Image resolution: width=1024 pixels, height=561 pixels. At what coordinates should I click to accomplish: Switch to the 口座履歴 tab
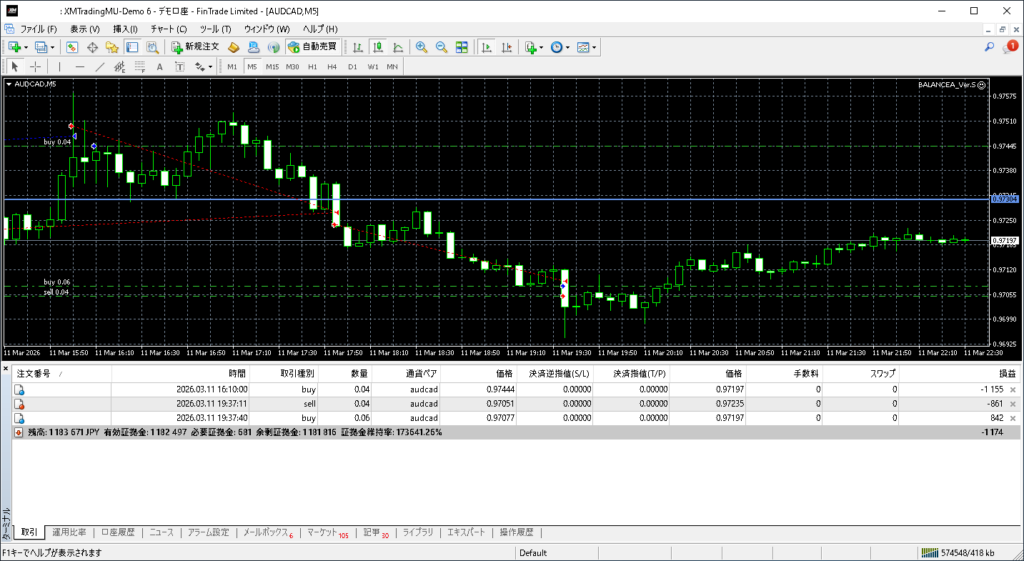[x=117, y=532]
